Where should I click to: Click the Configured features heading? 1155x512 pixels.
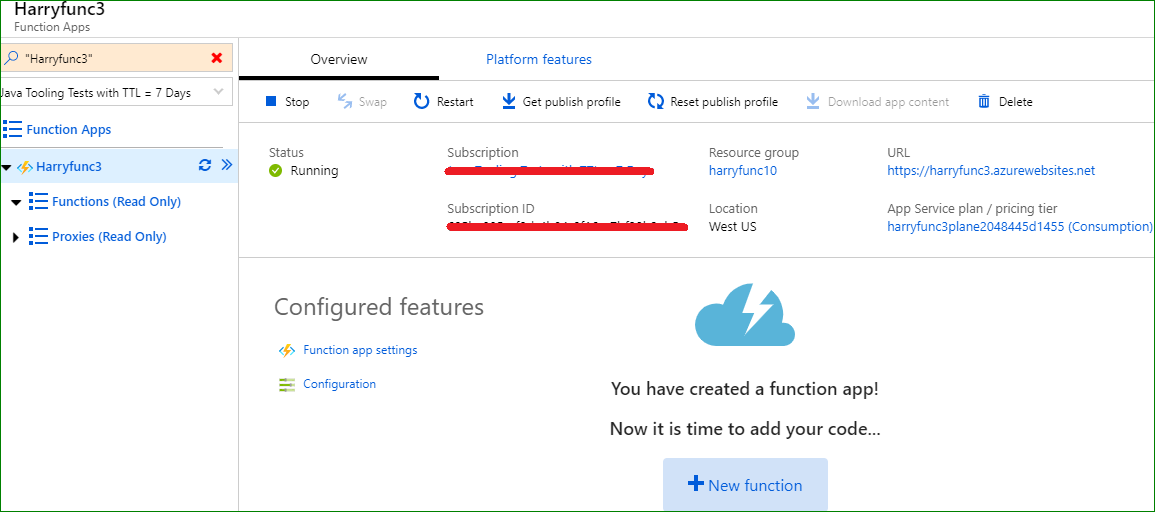[x=379, y=307]
